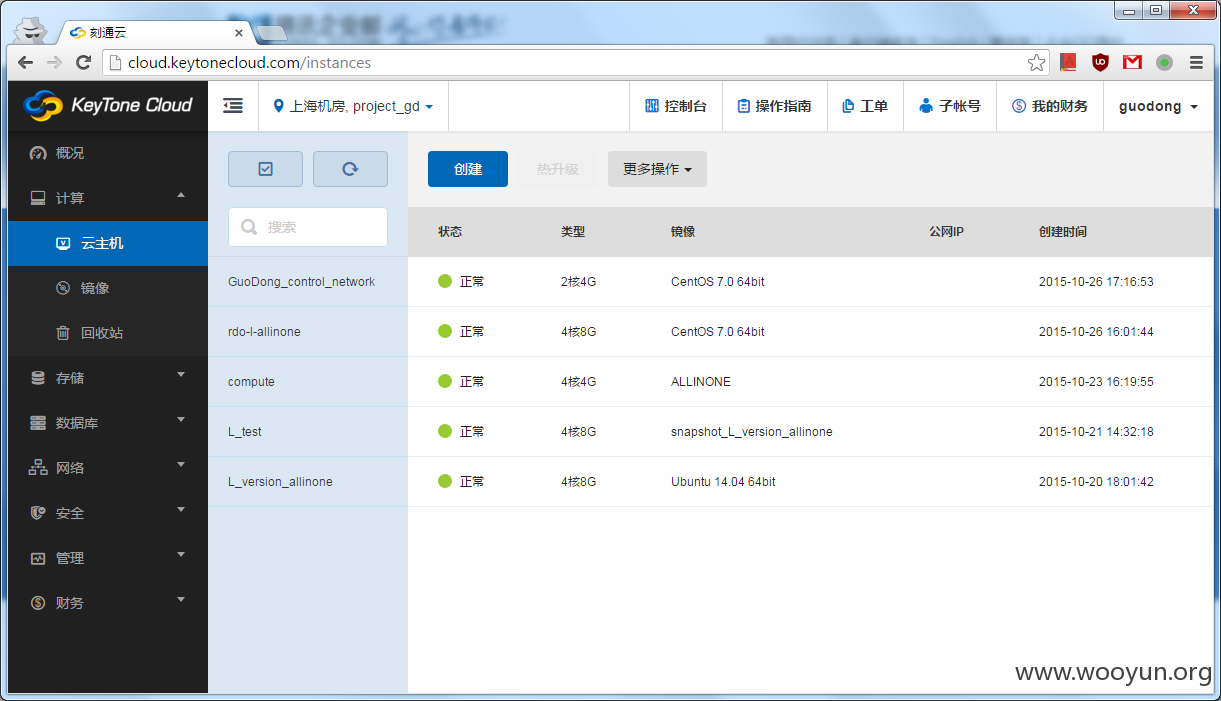Click the 状态 column header
1221x701 pixels.
(450, 231)
